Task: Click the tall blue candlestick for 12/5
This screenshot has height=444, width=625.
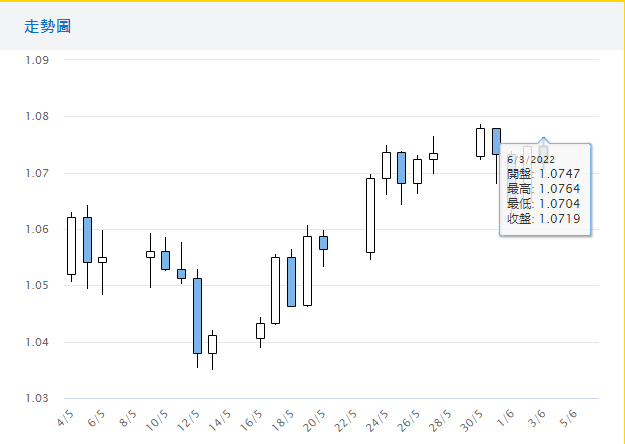Action: (x=197, y=316)
